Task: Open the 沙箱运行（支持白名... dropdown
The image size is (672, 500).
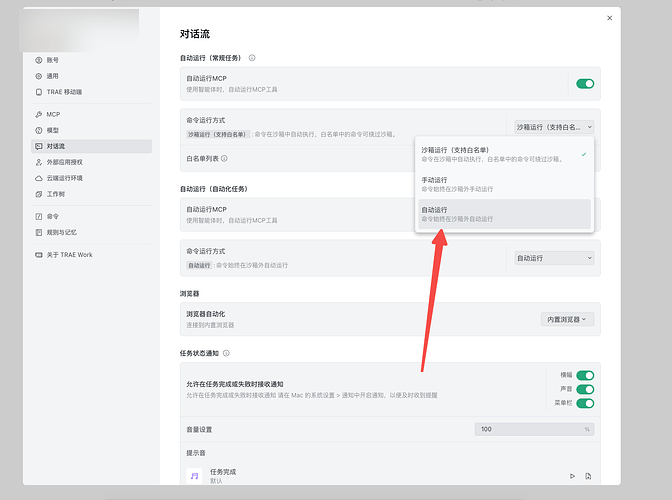Action: coord(554,127)
